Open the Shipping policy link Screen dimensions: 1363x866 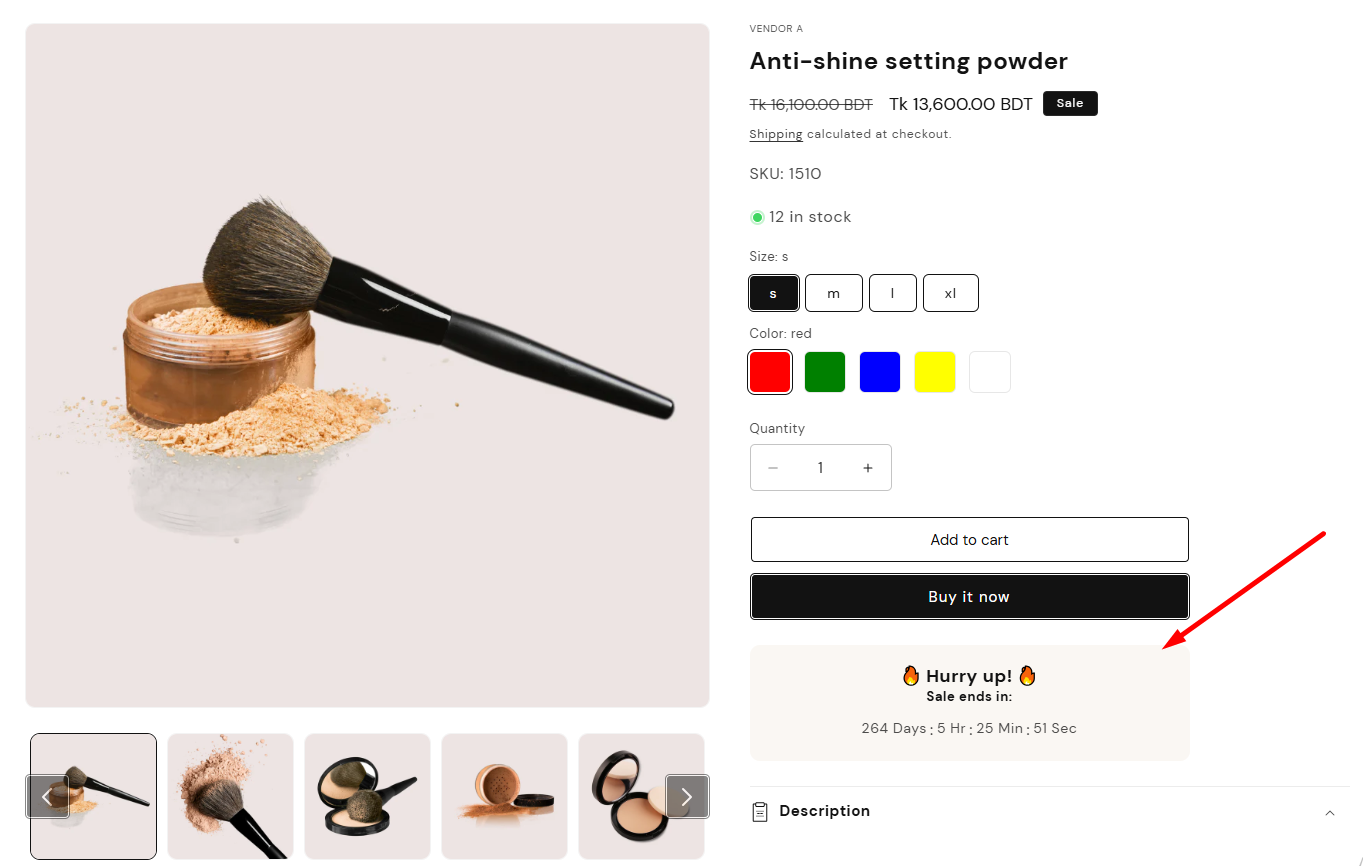[x=776, y=134]
